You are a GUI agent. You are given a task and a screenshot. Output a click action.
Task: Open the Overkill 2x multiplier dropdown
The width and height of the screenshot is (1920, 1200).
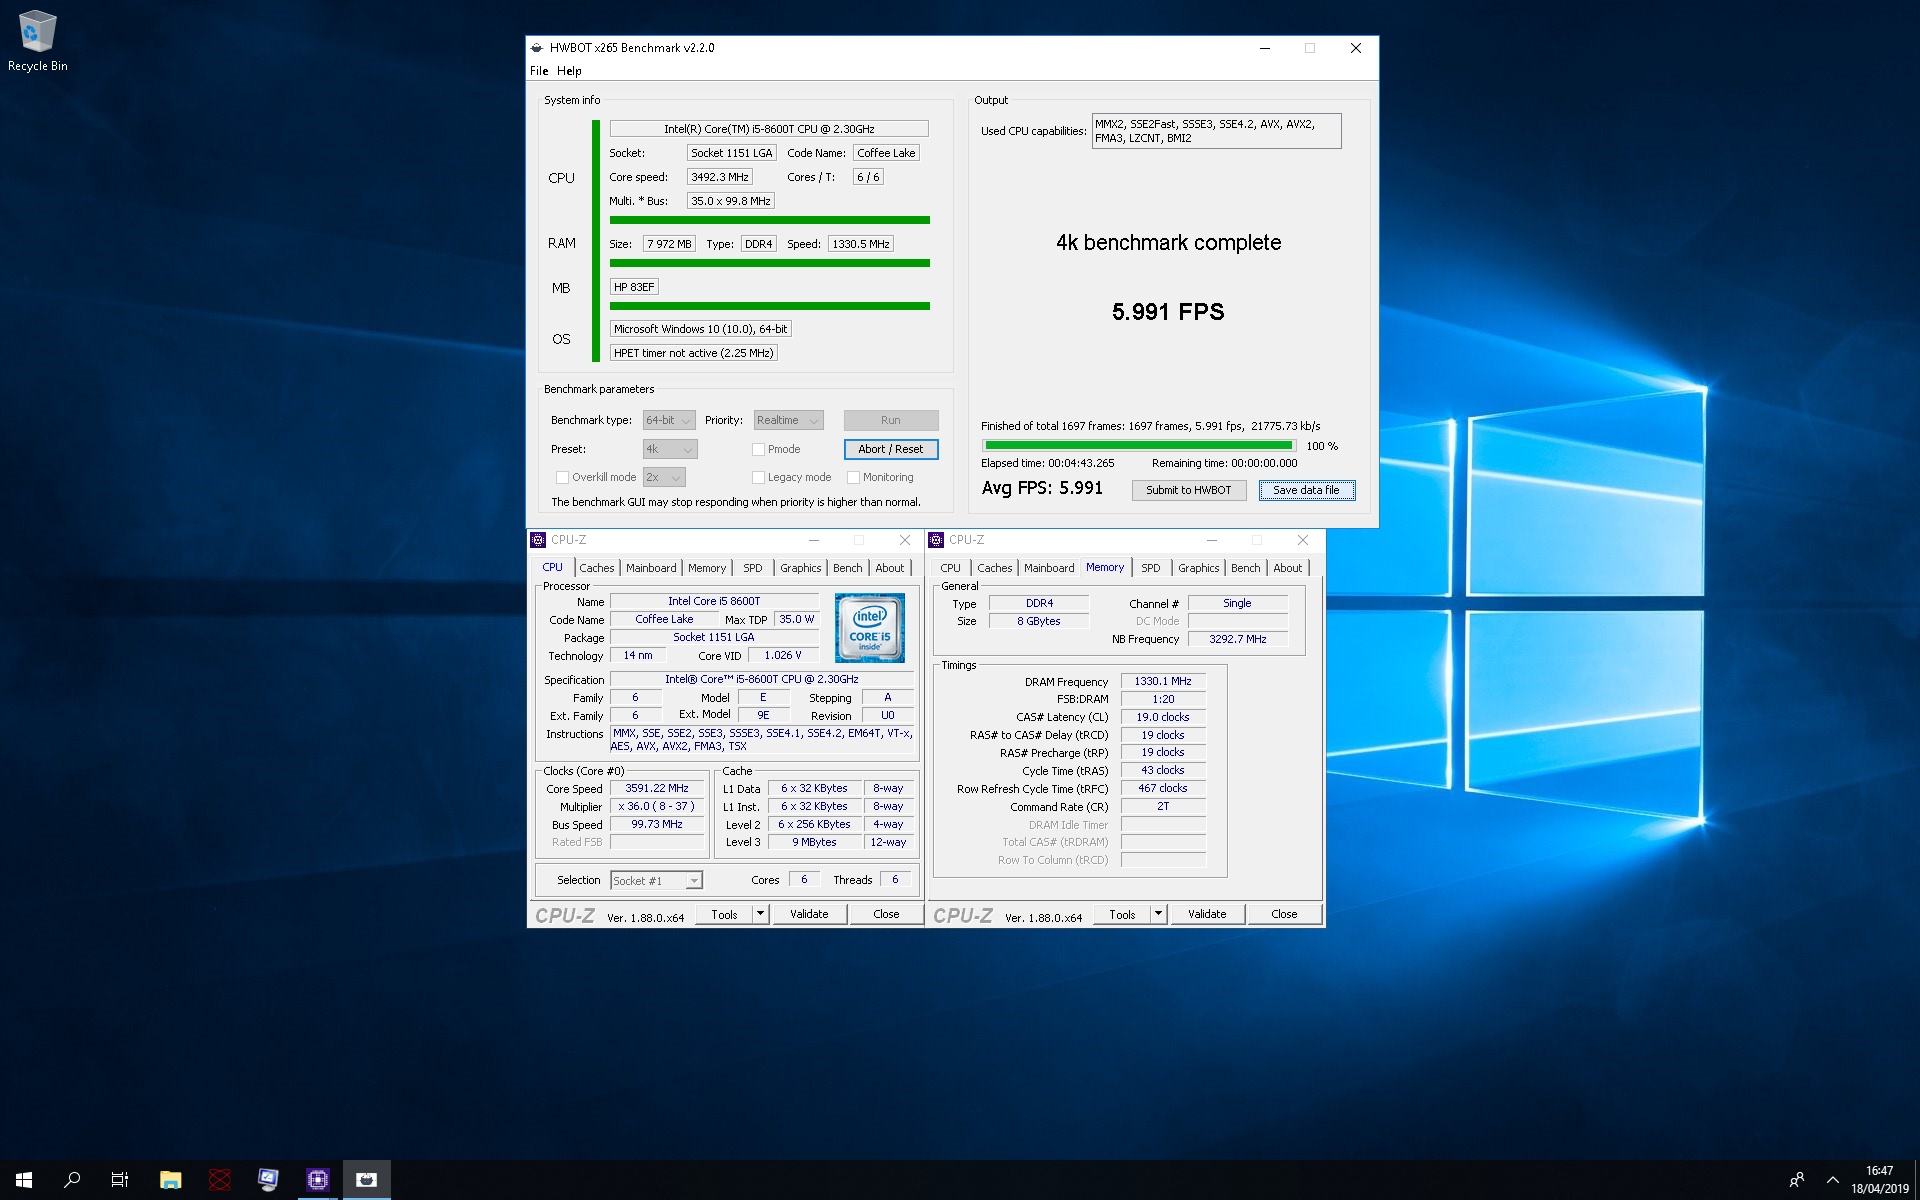(664, 478)
